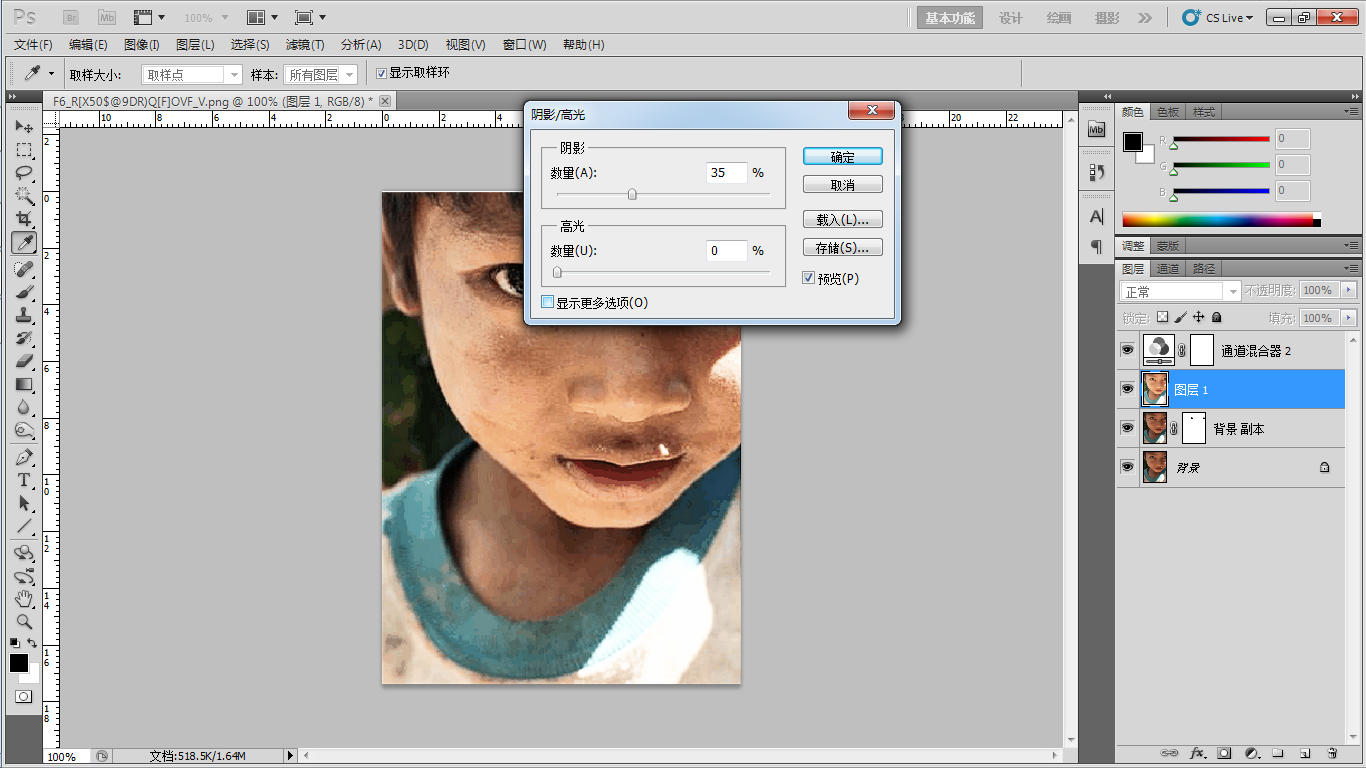Select the Horizontal Type tool
The width and height of the screenshot is (1366, 768).
click(x=24, y=480)
